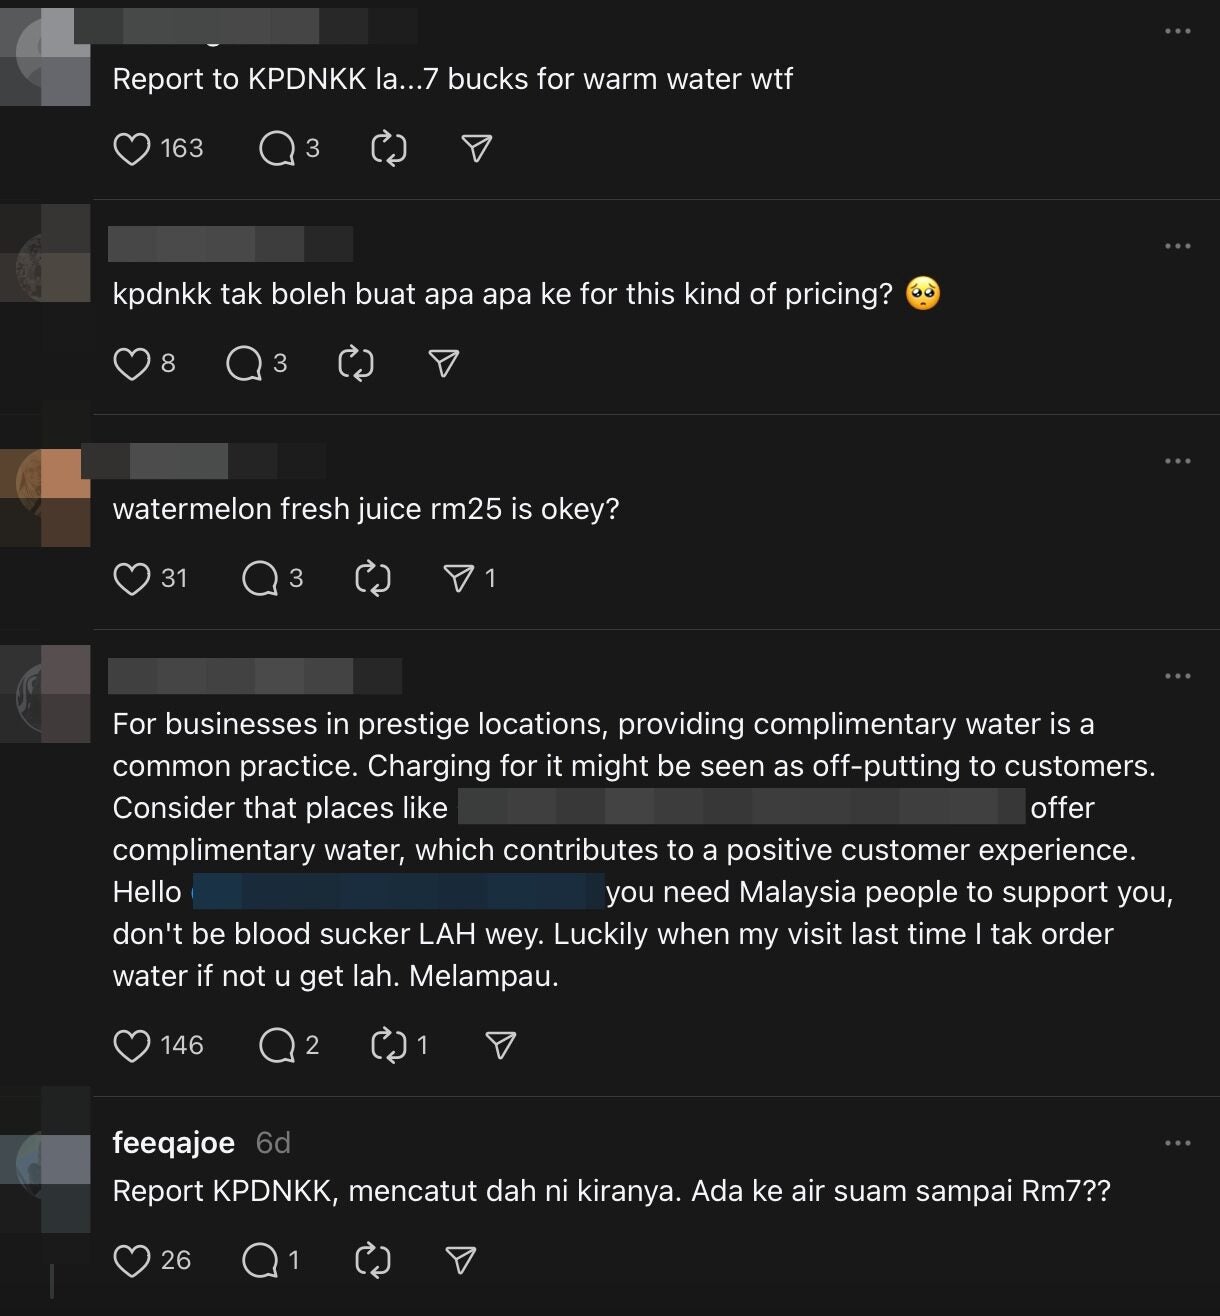1220x1316 pixels.
Task: Repost the kpdnkk pricing comment
Action: 355,363
